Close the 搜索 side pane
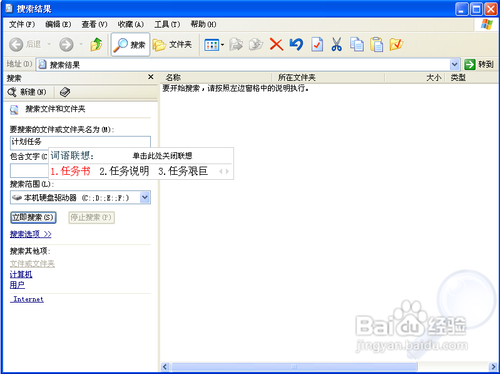Viewport: 500px width, 374px height. pyautogui.click(x=151, y=77)
